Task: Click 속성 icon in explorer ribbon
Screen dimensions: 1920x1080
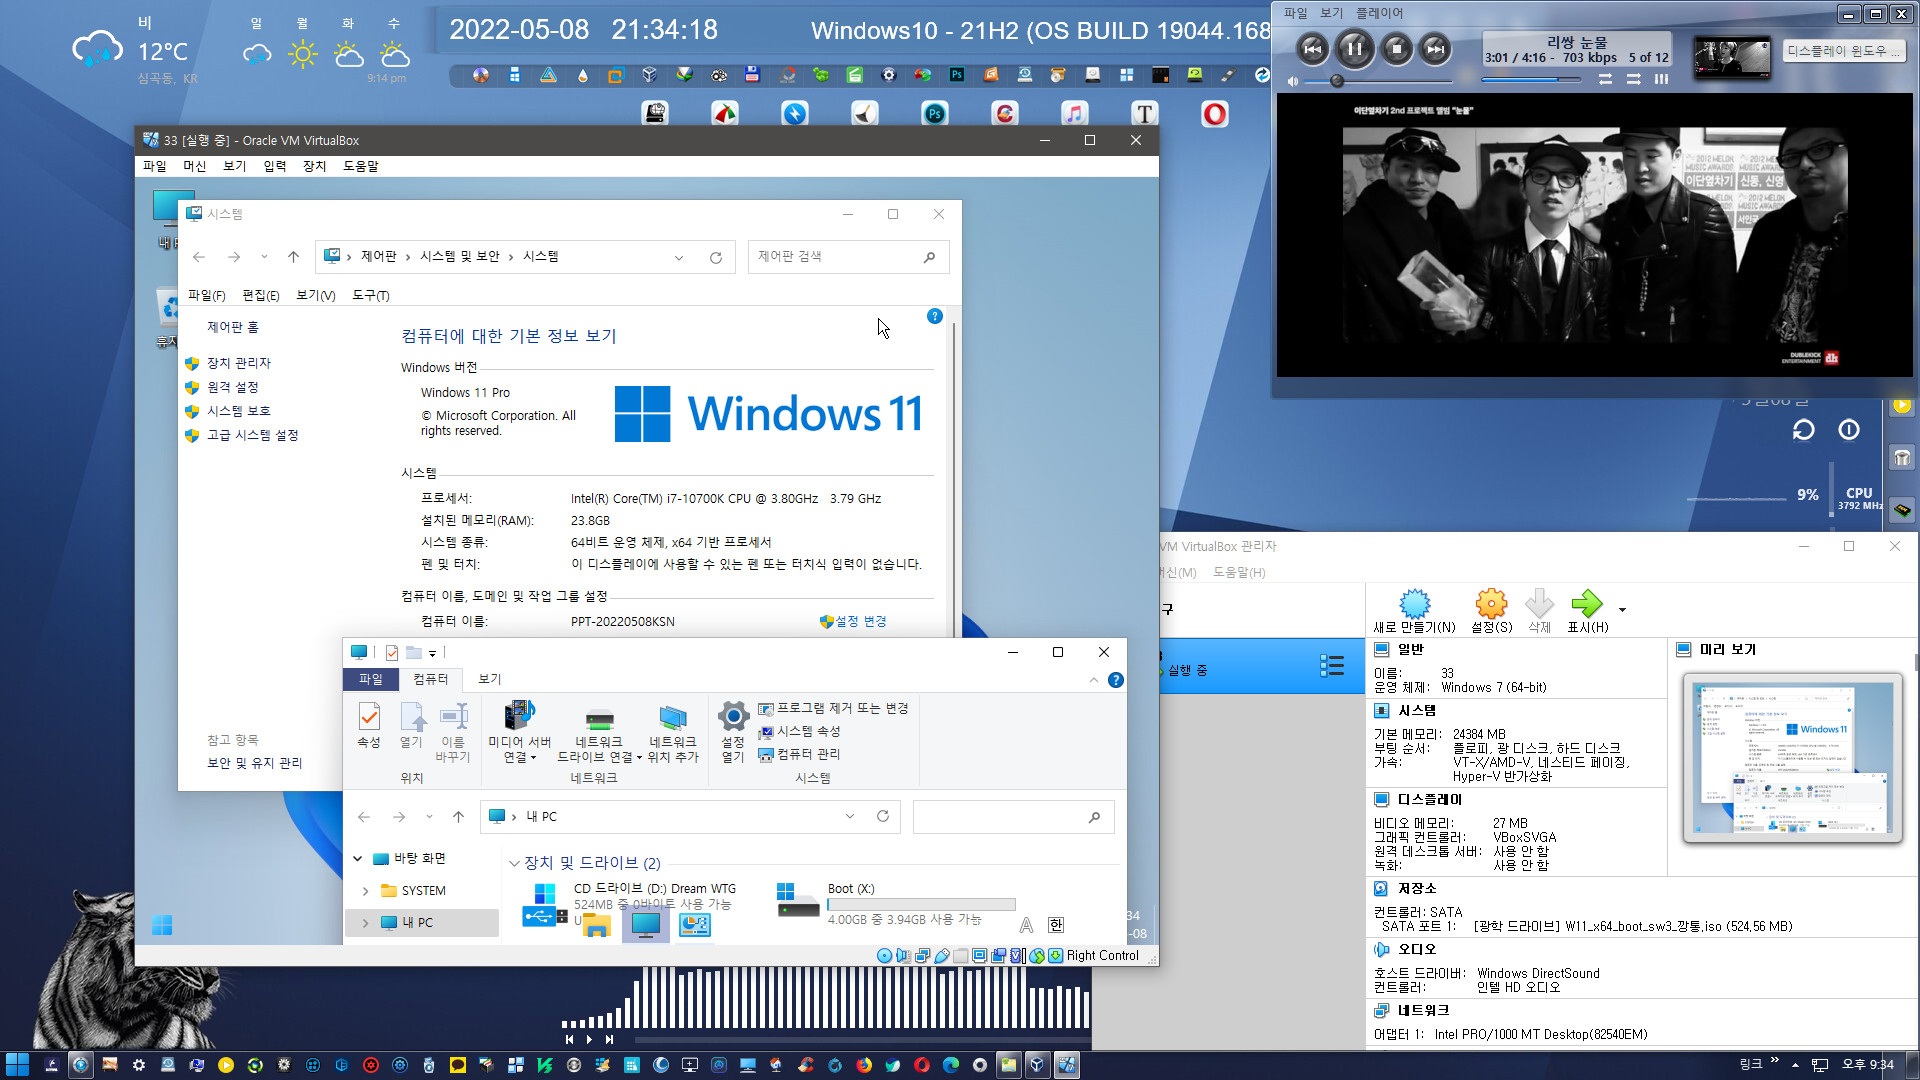Action: click(x=369, y=724)
